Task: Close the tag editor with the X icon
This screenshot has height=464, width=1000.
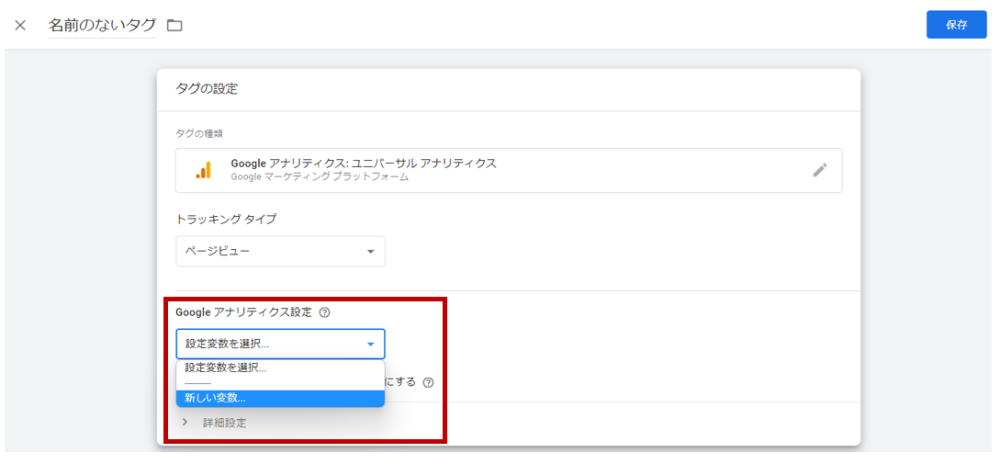Action: (x=20, y=25)
